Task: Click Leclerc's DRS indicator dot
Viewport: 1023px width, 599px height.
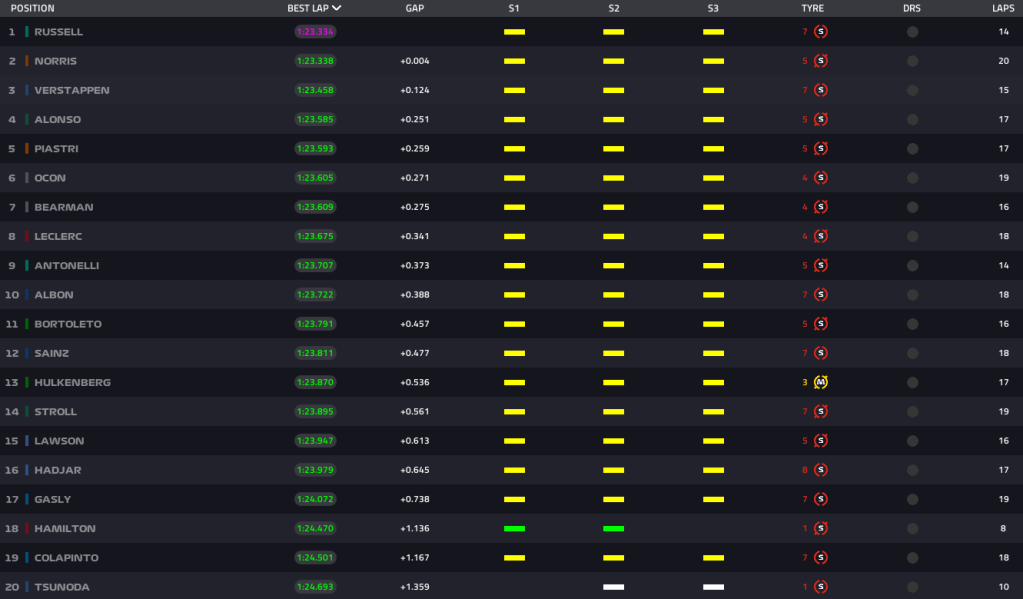Action: coord(912,236)
